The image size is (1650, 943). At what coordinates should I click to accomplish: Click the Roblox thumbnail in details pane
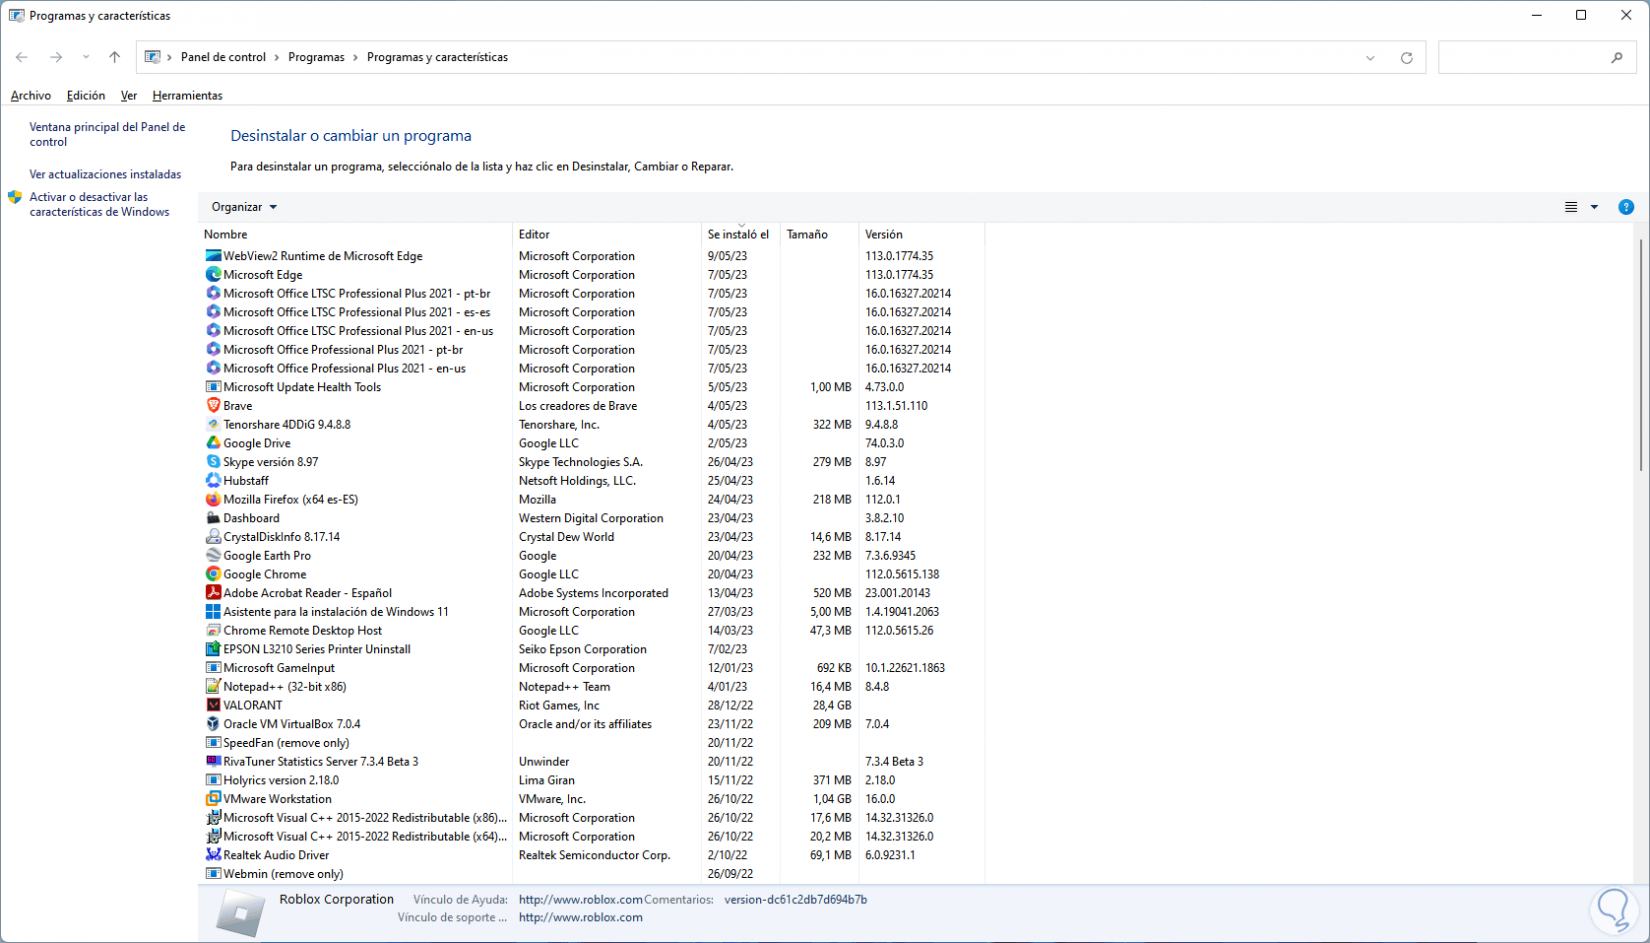(241, 912)
